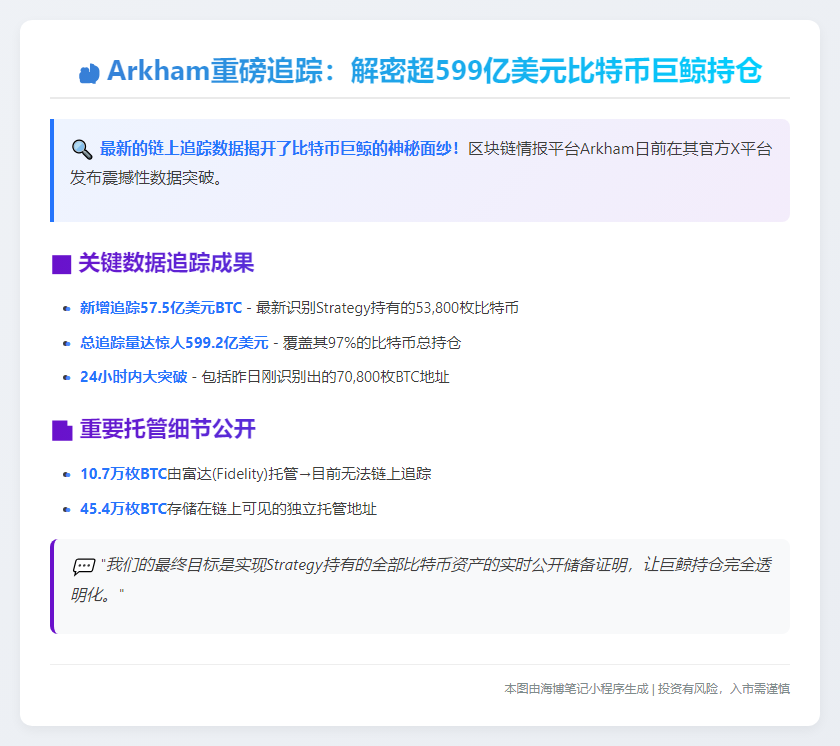The height and width of the screenshot is (746, 840).
Task: Click the quote ending 明化。
Action: pos(96,594)
